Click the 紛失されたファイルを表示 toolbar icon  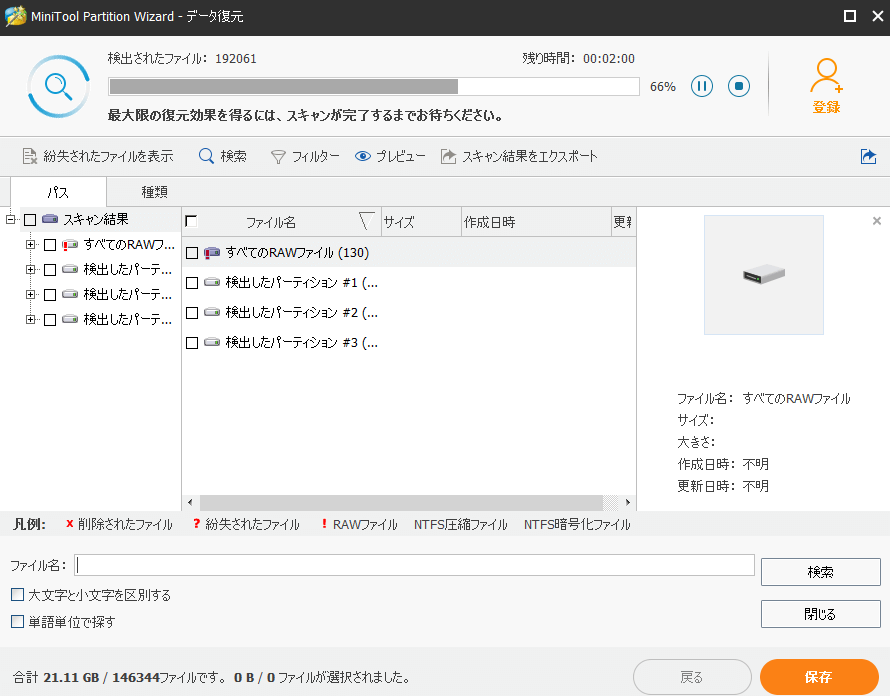[x=31, y=156]
